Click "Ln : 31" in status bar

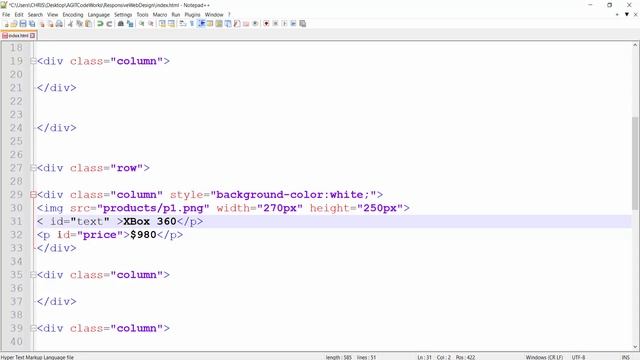coord(424,357)
